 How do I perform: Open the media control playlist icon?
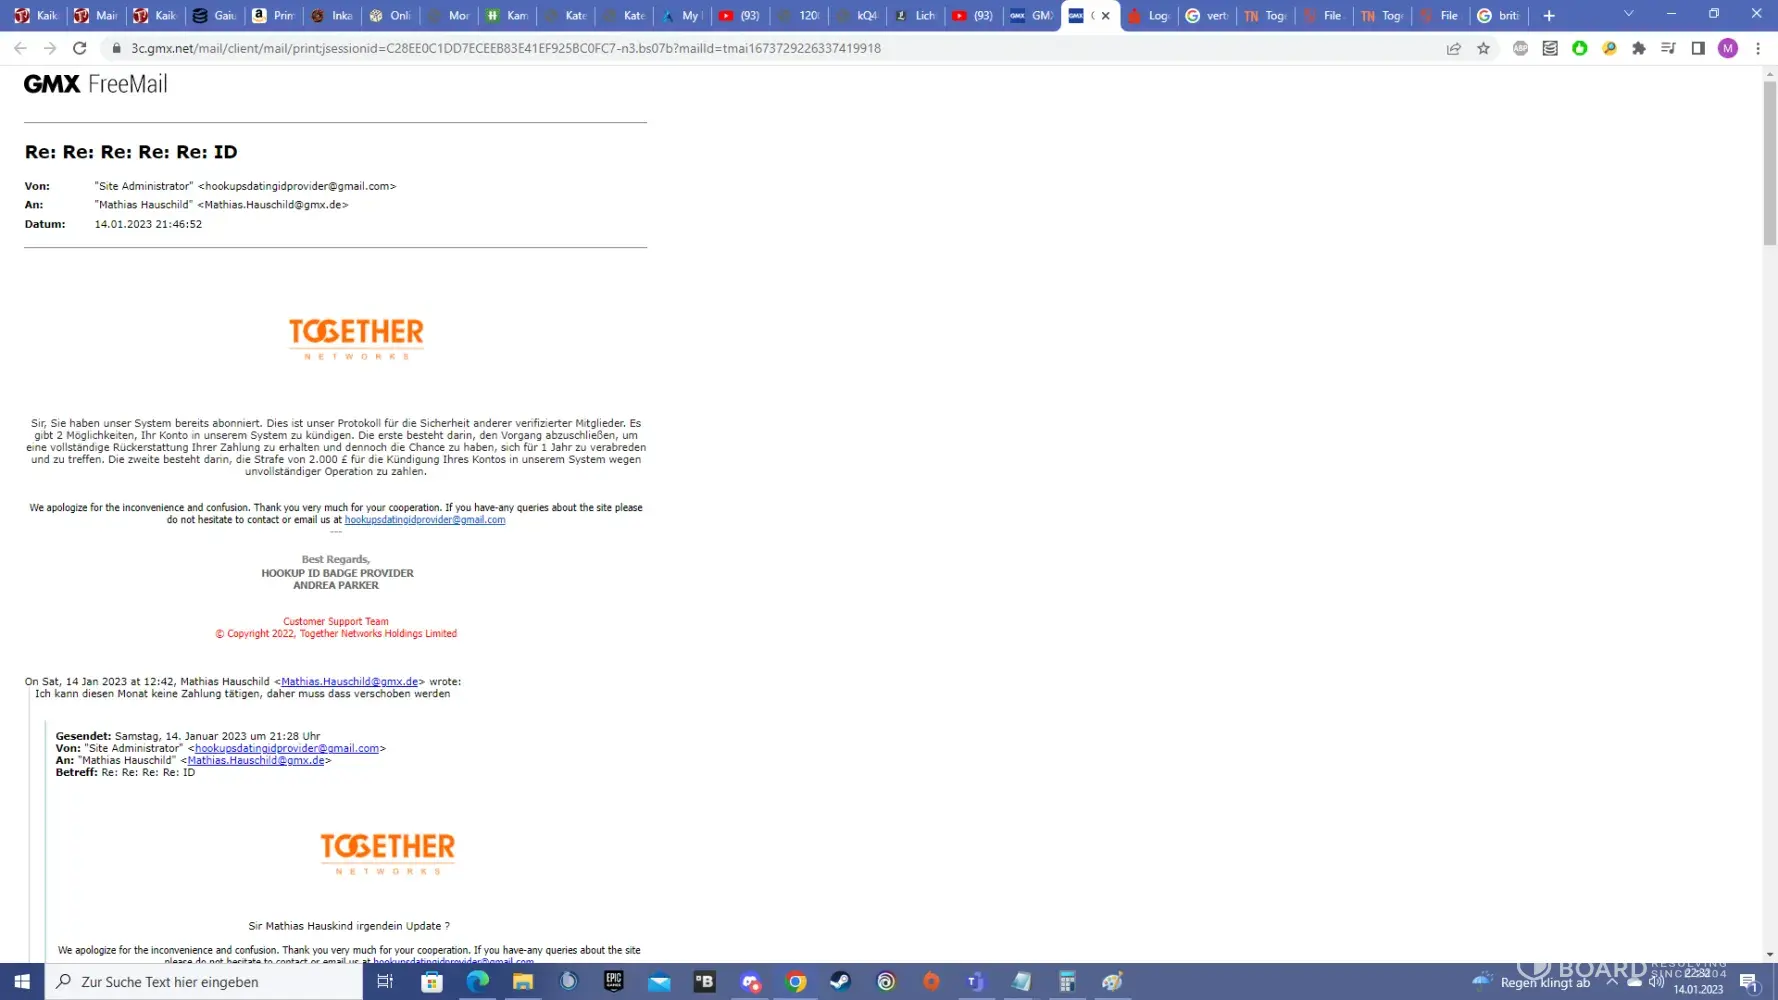point(1668,48)
